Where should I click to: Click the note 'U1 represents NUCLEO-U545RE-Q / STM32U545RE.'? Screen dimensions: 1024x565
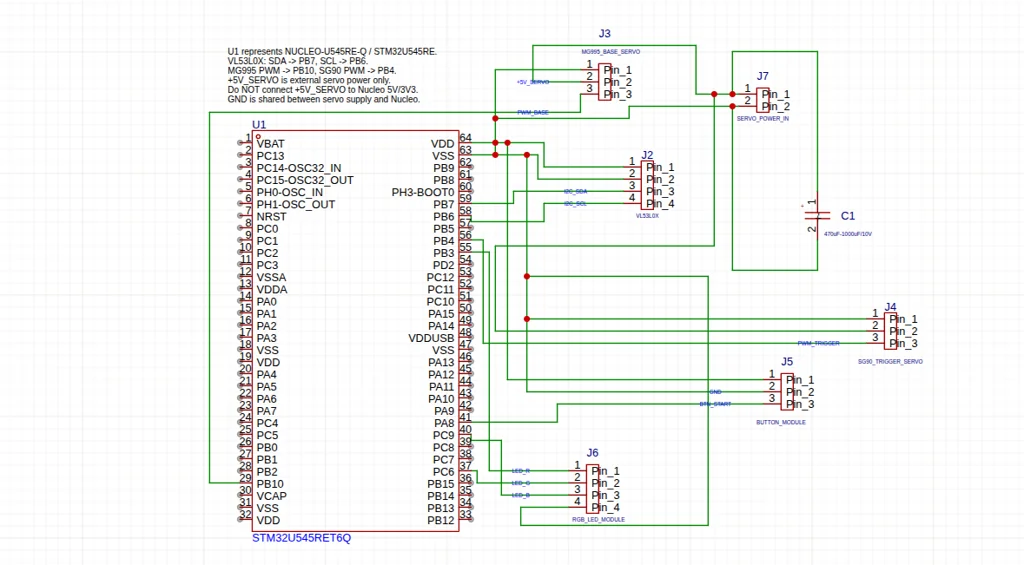click(x=332, y=52)
